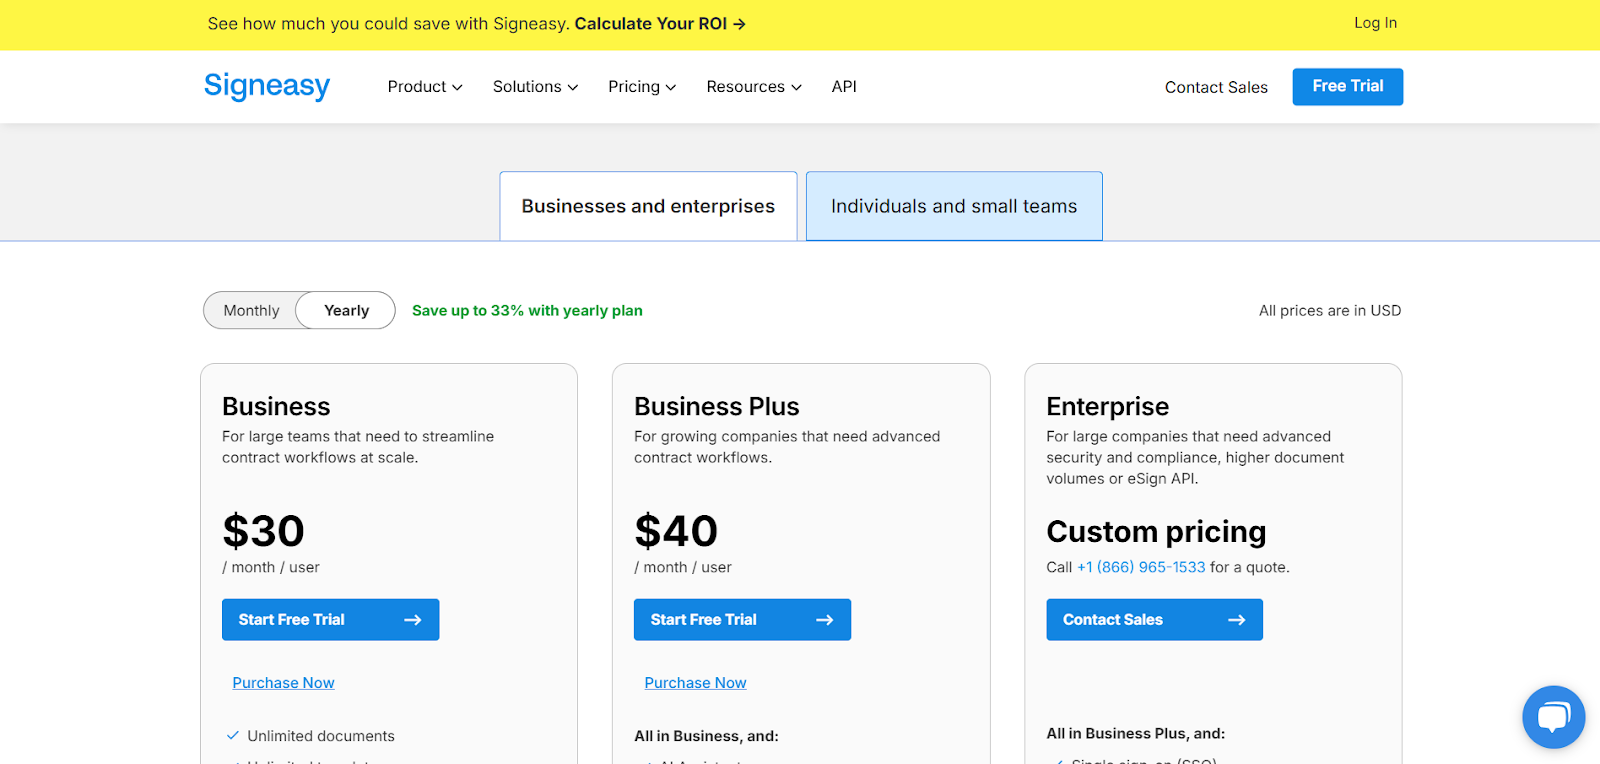1600x764 pixels.
Task: Open the API page
Action: [x=844, y=87]
